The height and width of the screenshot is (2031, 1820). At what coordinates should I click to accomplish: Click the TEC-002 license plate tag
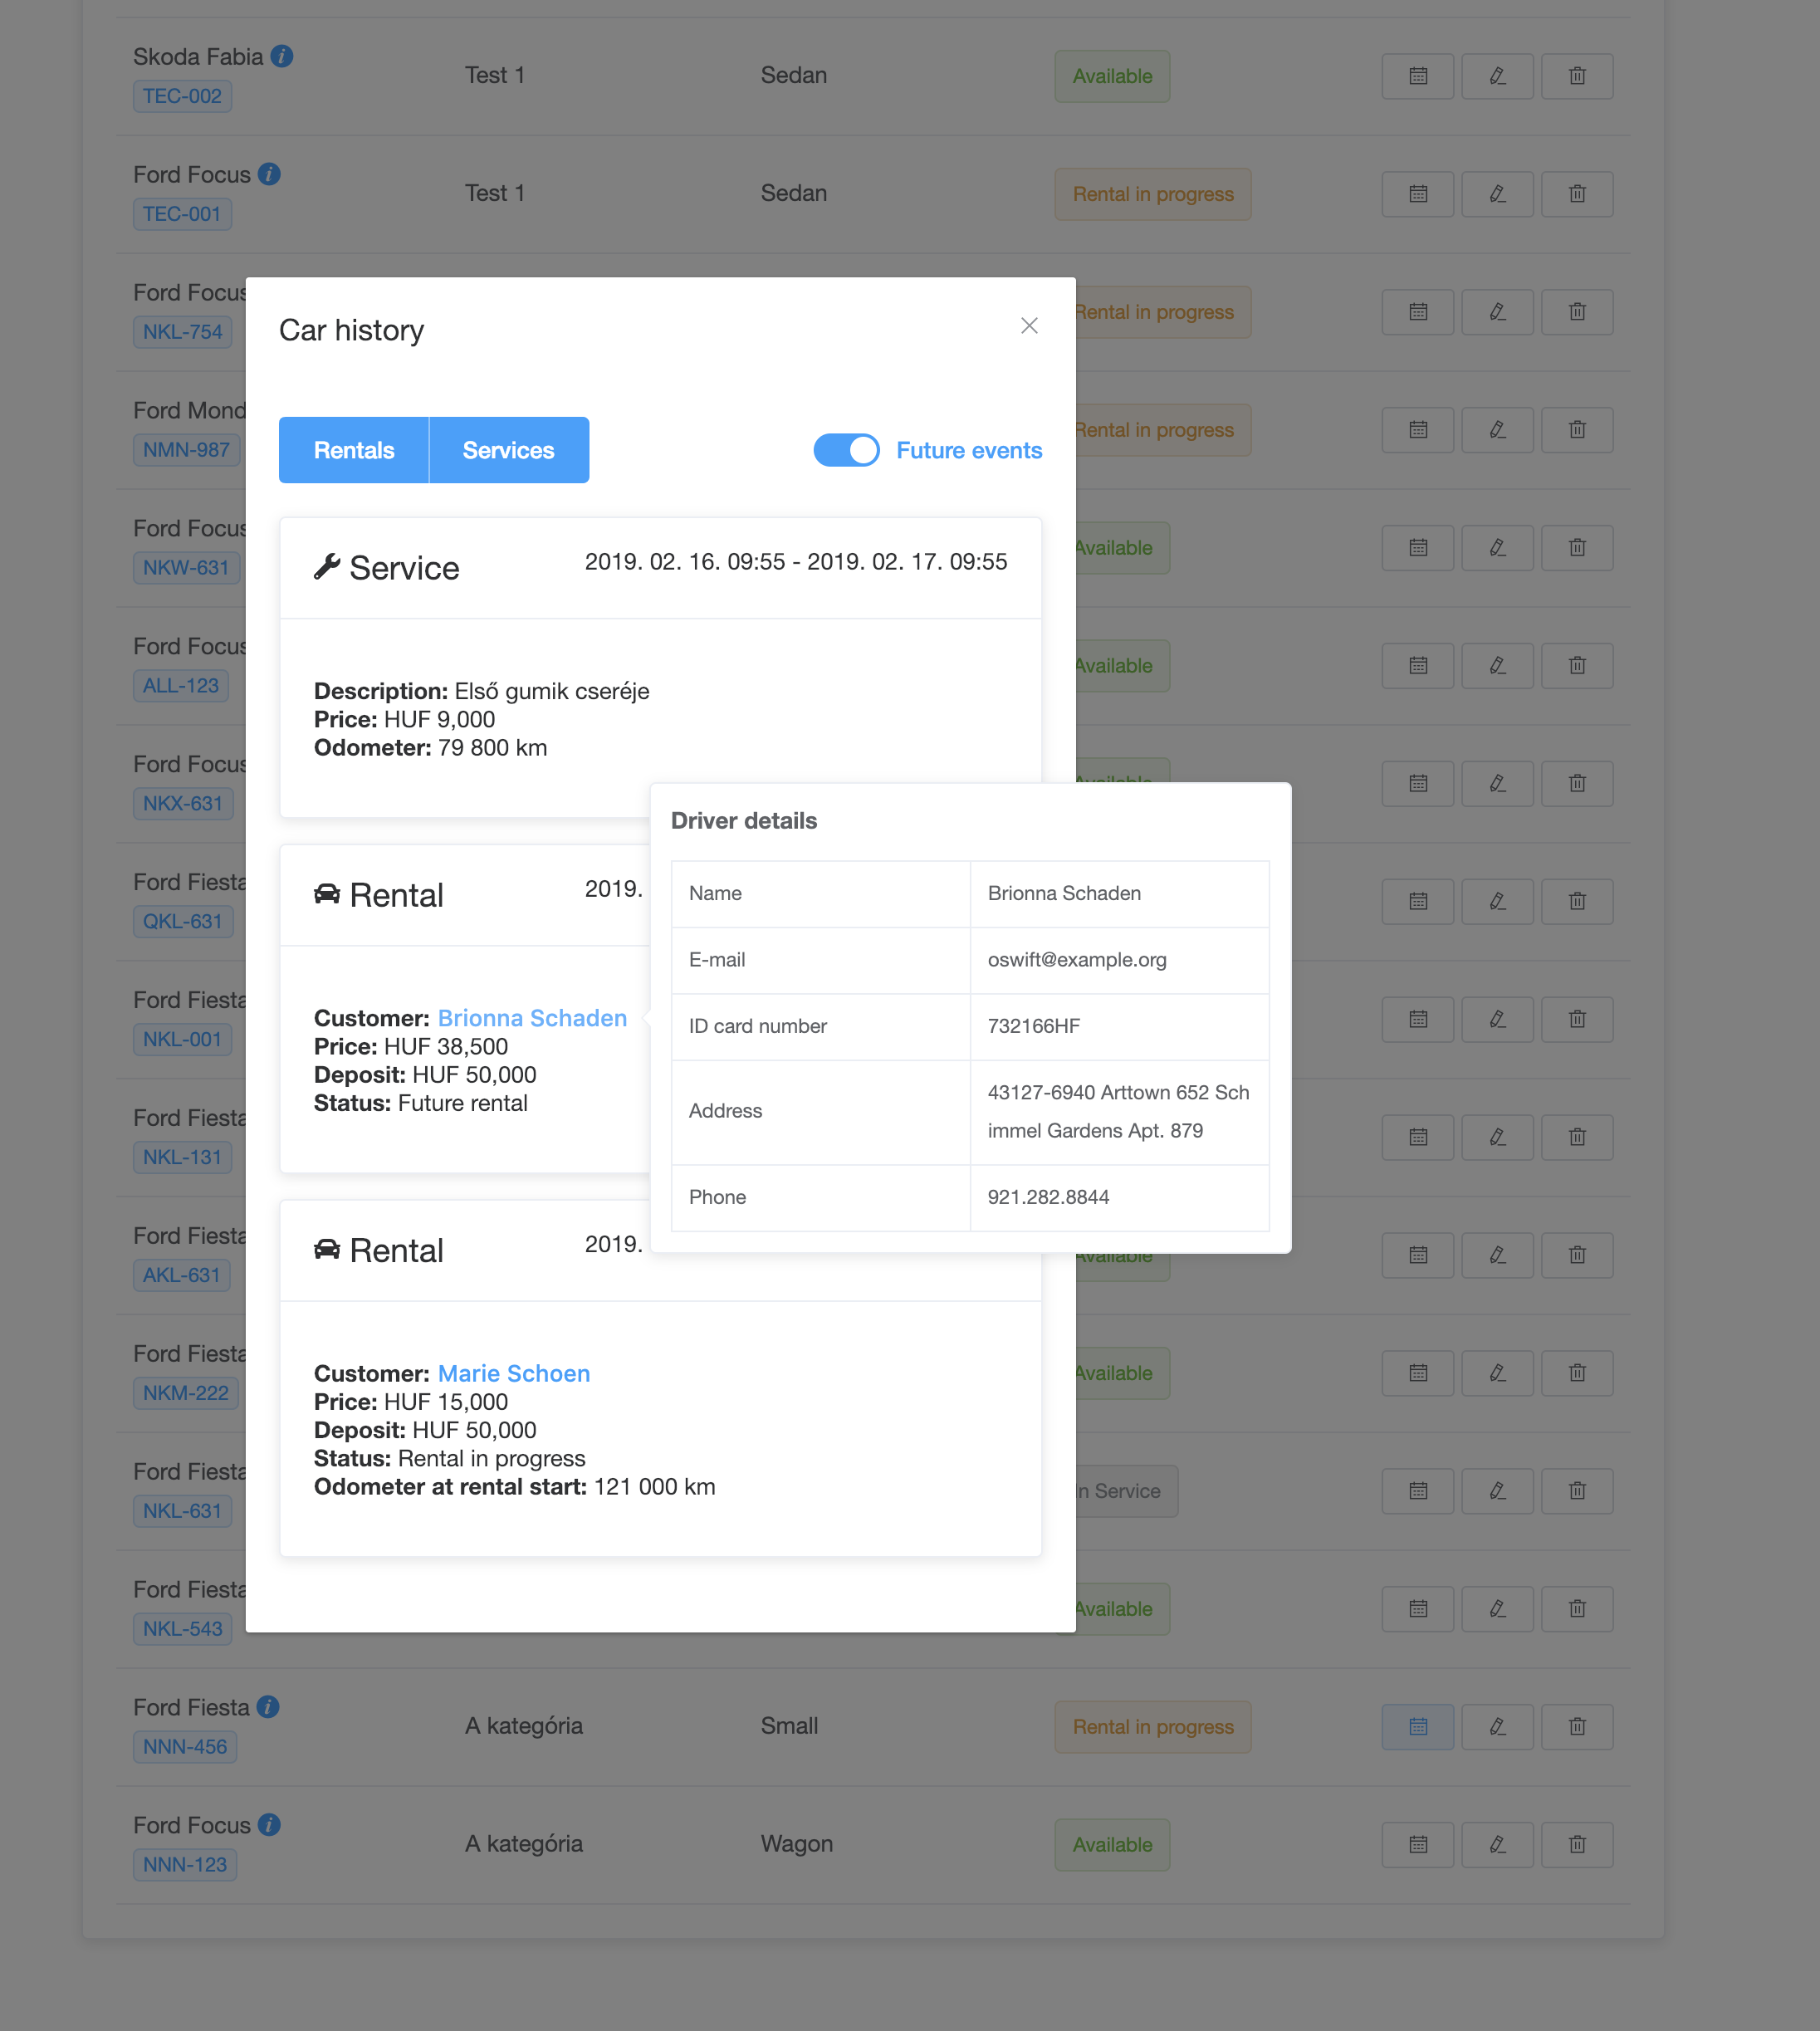point(182,96)
